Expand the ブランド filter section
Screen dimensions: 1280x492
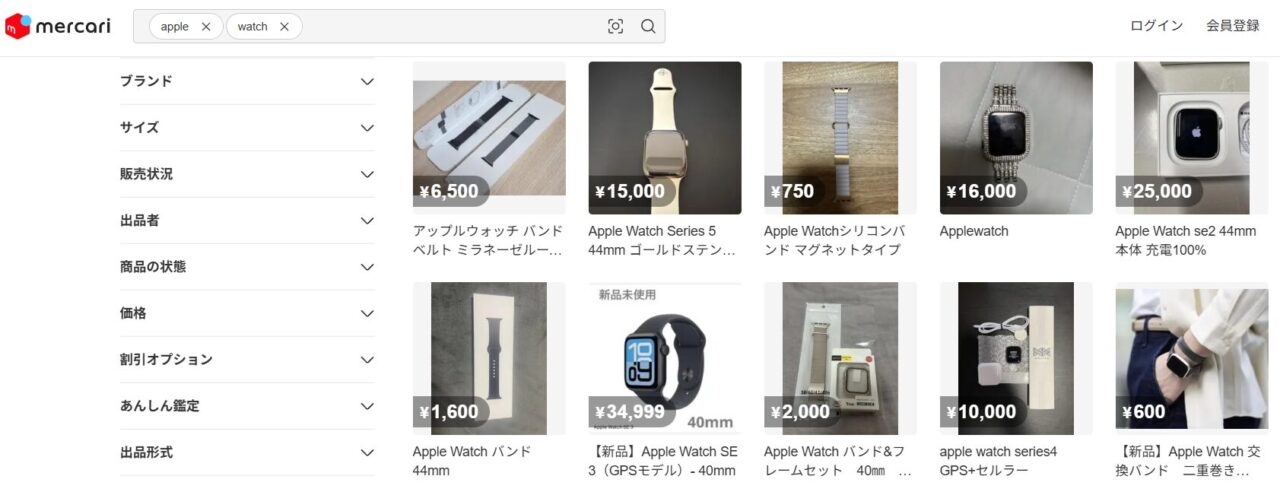247,81
